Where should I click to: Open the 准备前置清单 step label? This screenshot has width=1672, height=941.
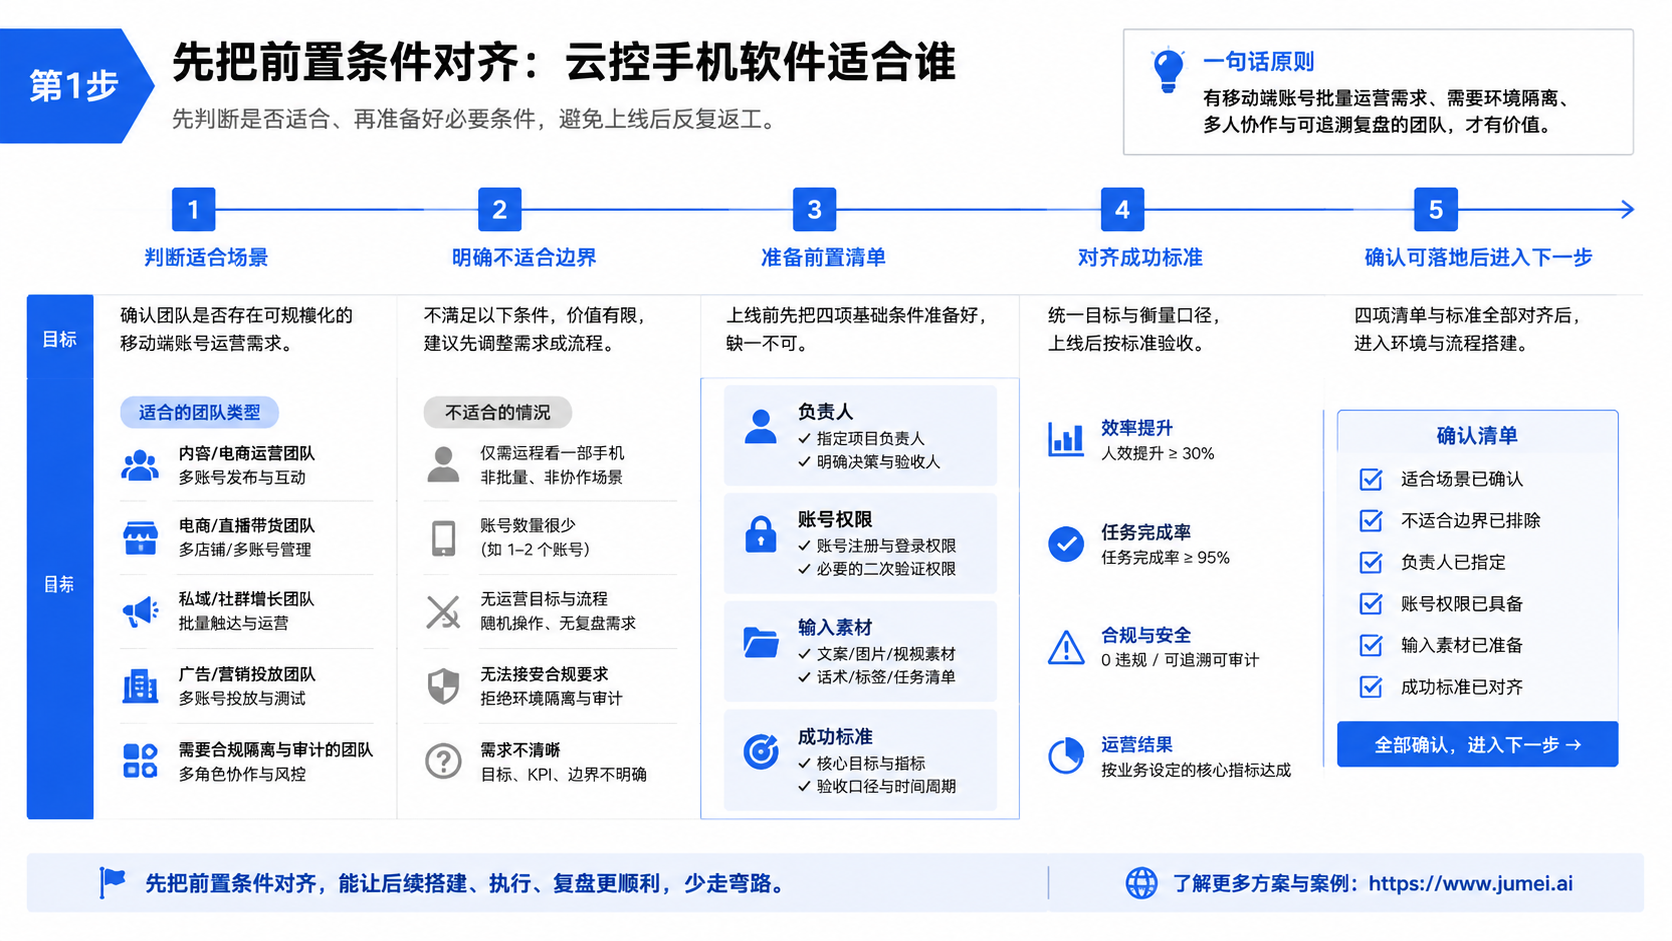coord(823,258)
